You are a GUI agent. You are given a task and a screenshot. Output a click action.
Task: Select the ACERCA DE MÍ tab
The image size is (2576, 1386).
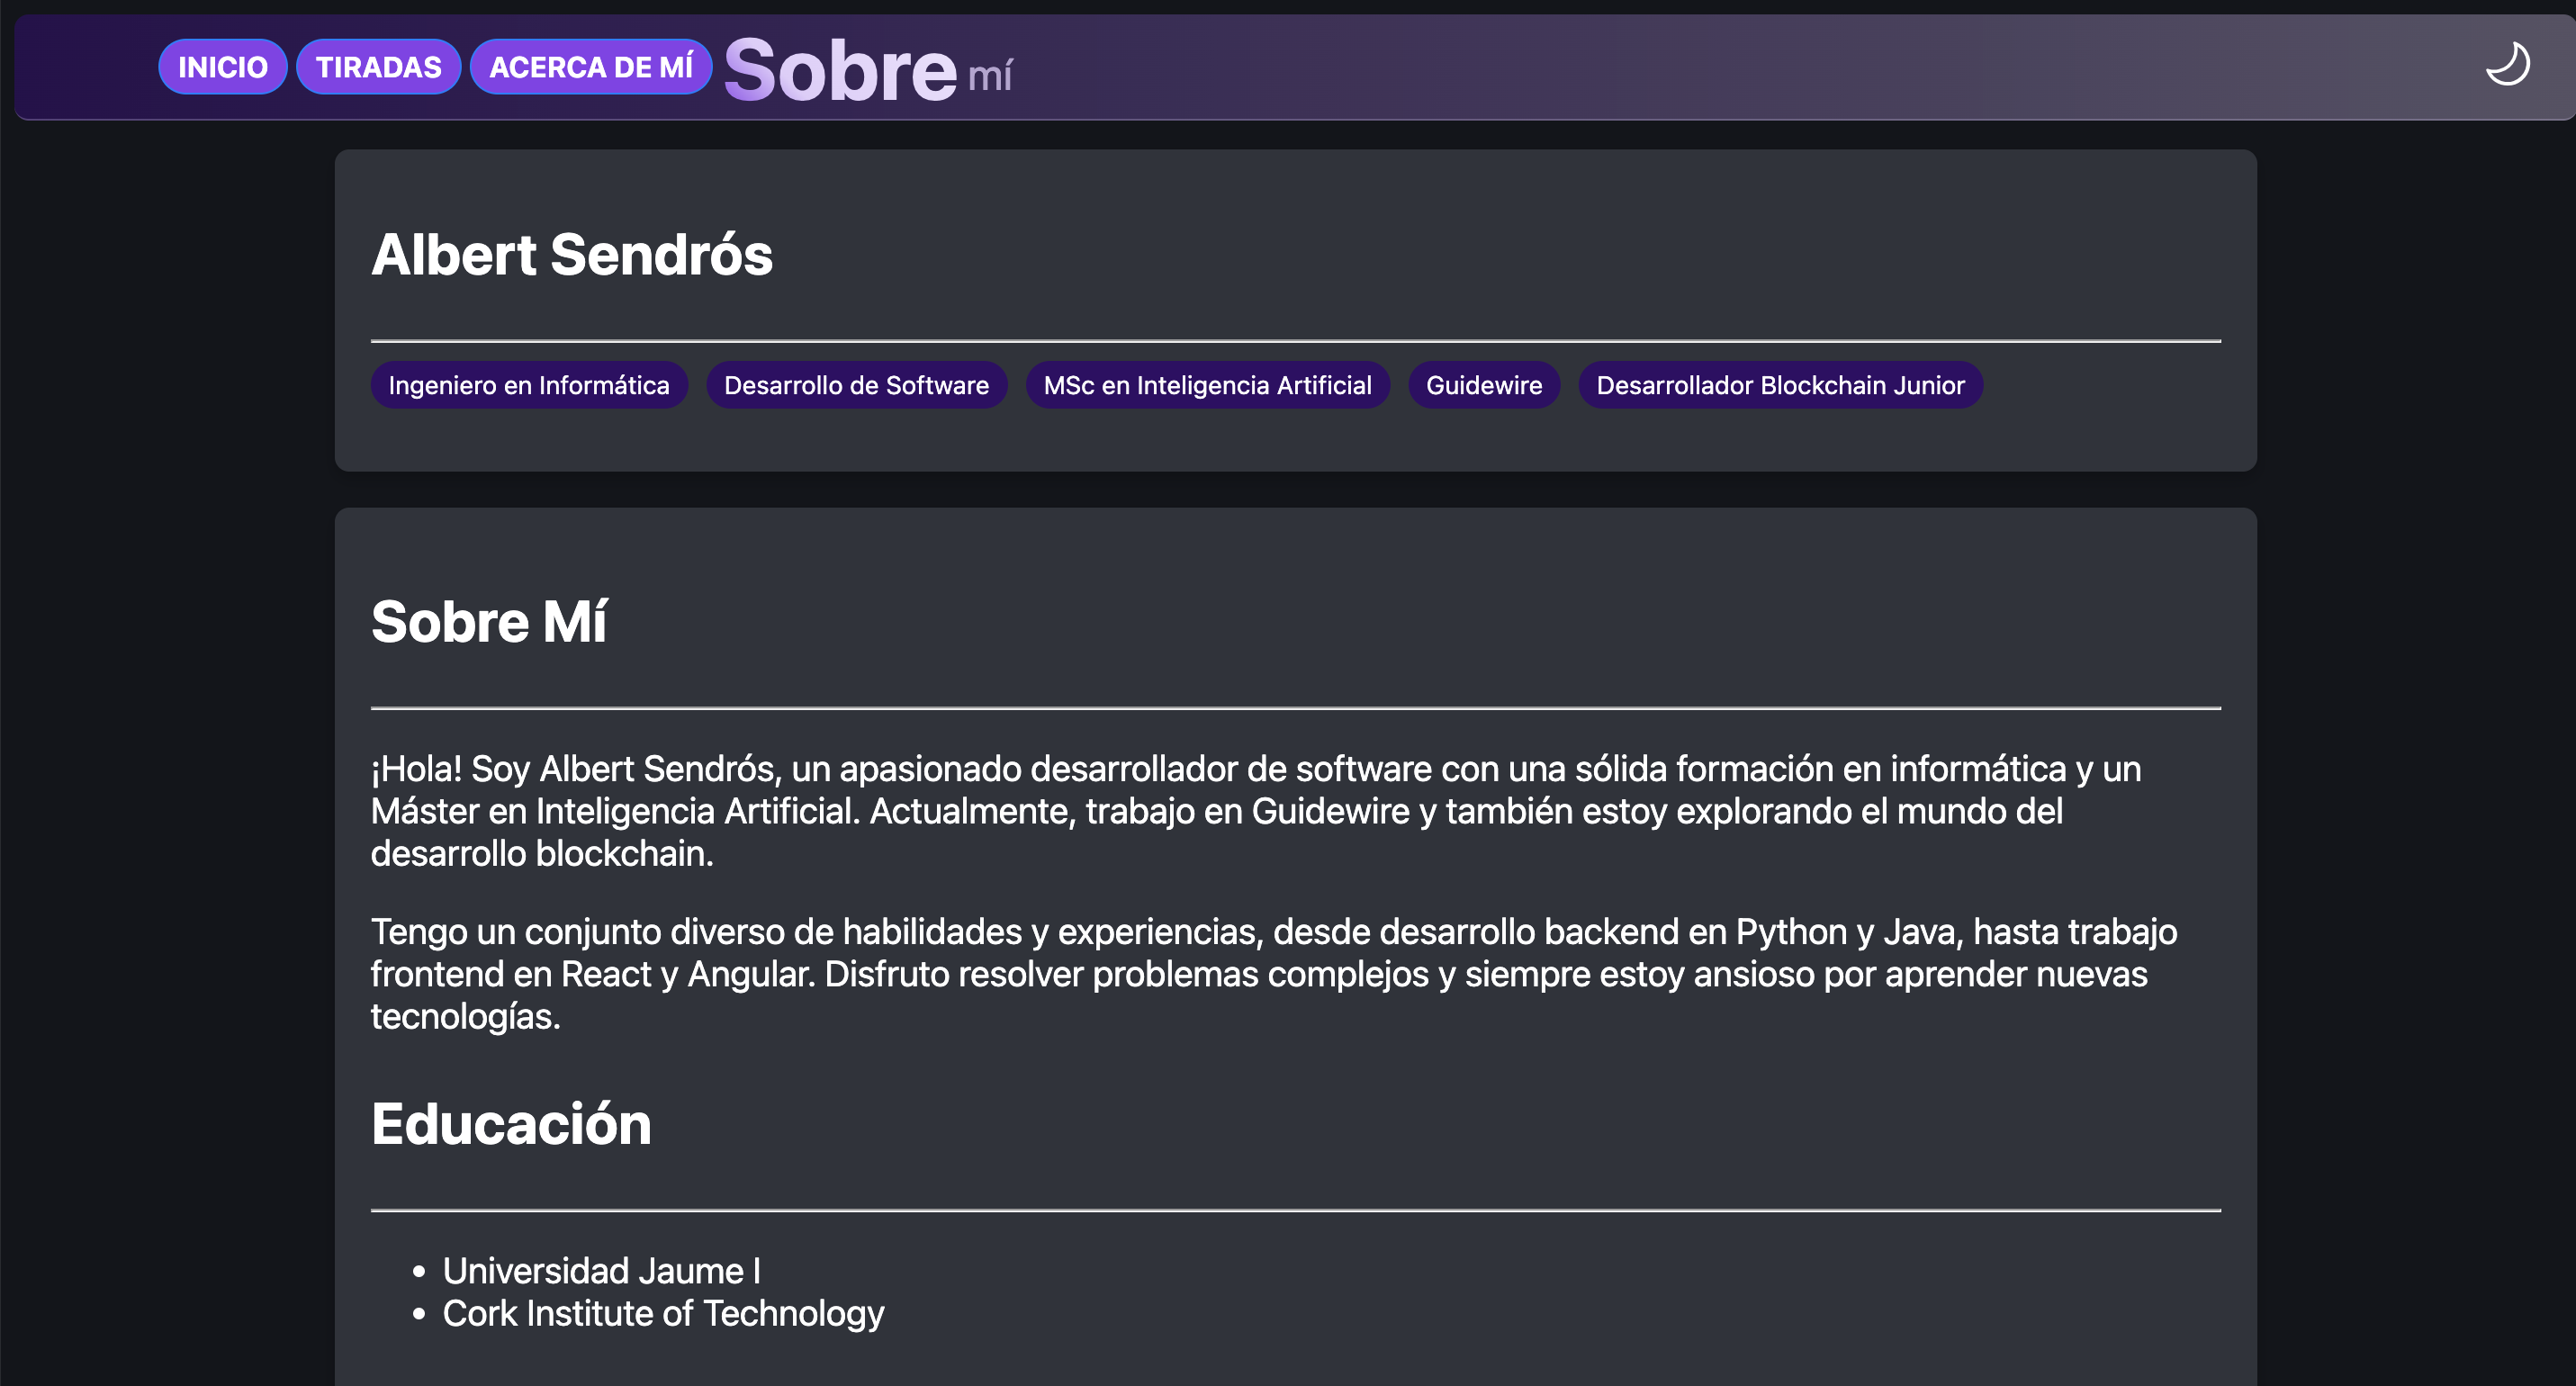[590, 67]
